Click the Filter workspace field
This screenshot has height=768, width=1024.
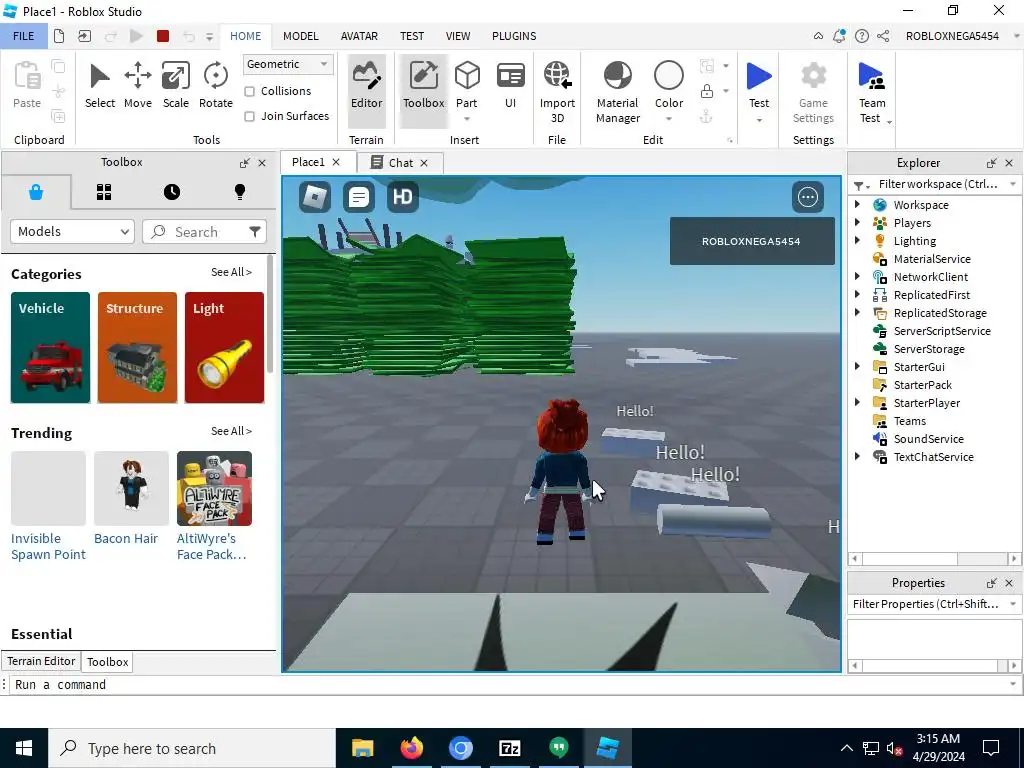(938, 184)
